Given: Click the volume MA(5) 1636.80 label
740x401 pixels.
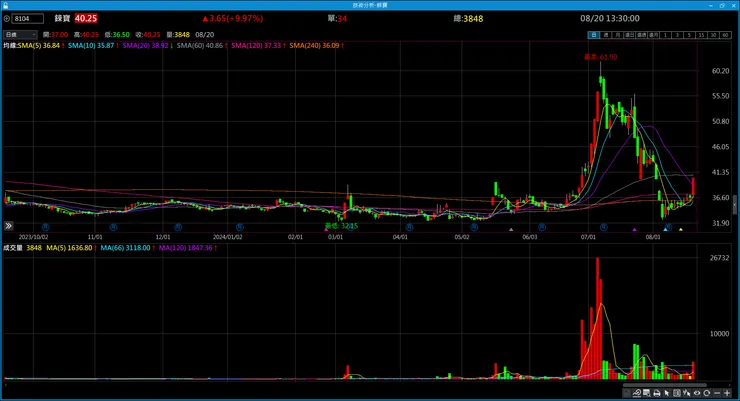Looking at the screenshot, I should coord(71,248).
